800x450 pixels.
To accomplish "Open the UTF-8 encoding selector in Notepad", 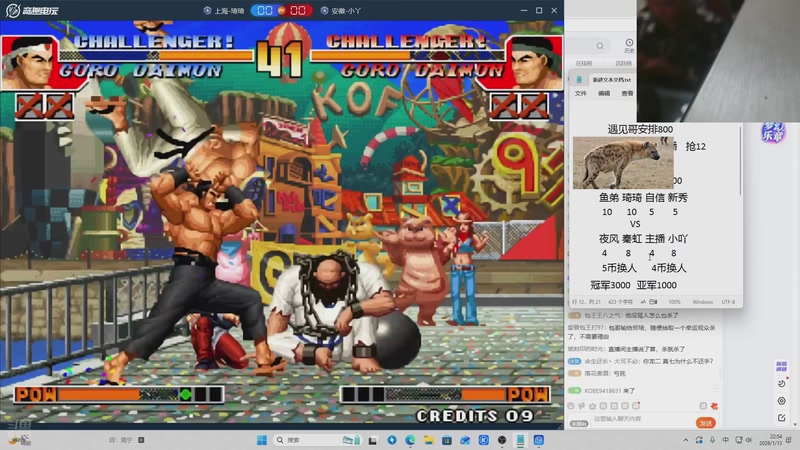I will (728, 302).
